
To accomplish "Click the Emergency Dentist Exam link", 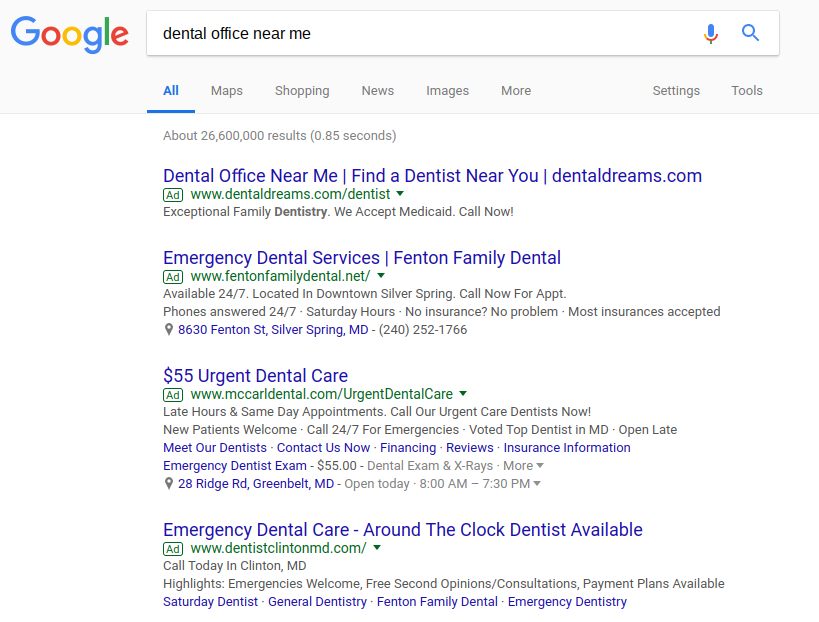I will coord(235,466).
